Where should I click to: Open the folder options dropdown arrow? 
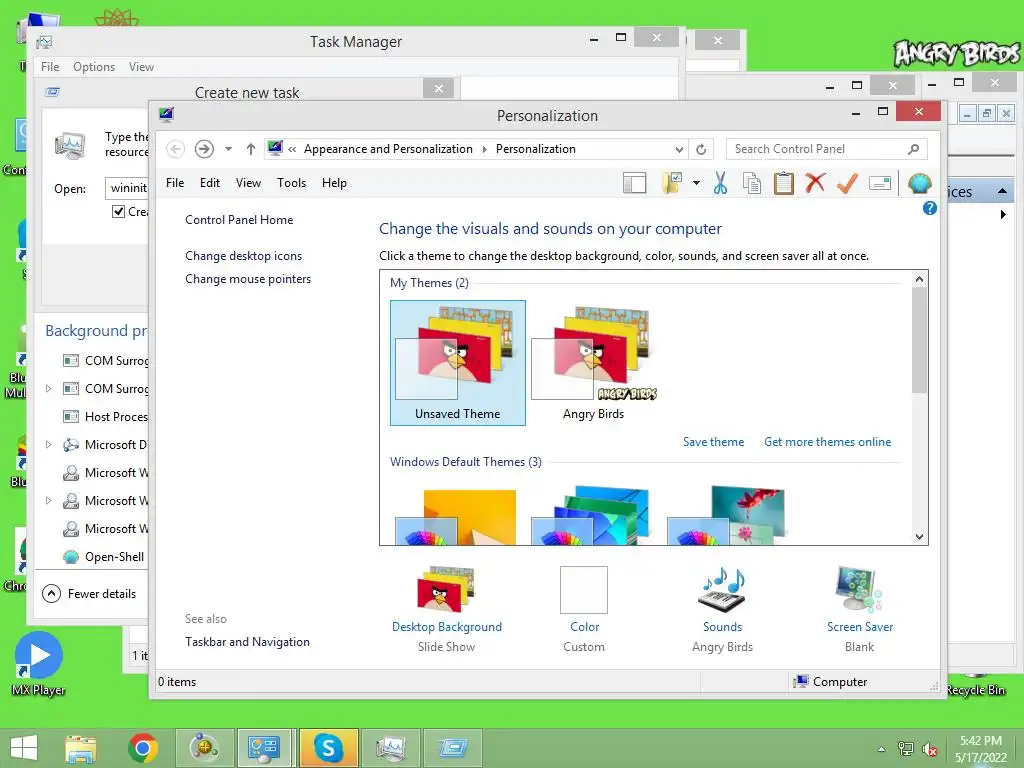pos(696,184)
